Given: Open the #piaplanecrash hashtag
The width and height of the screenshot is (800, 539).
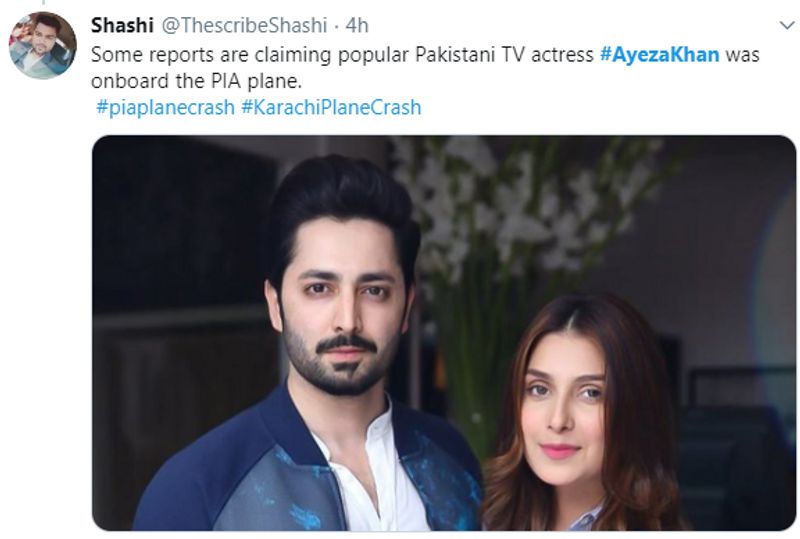Looking at the screenshot, I should (165, 107).
